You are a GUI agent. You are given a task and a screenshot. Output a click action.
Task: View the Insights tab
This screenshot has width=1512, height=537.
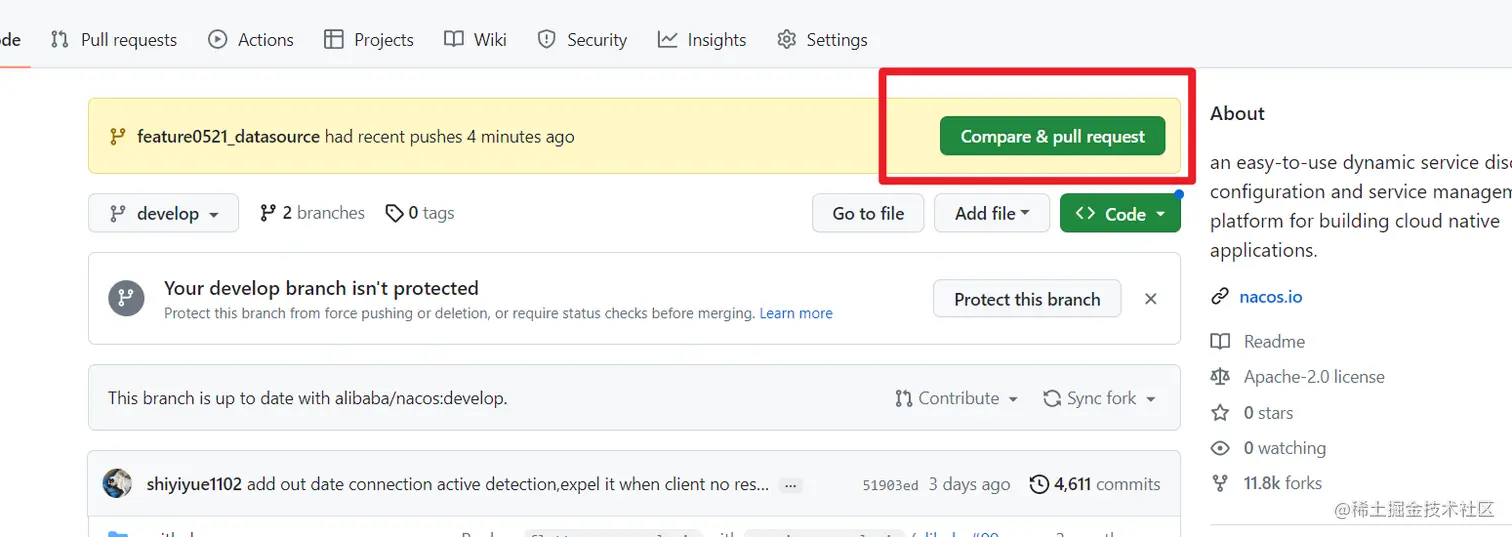pos(702,40)
